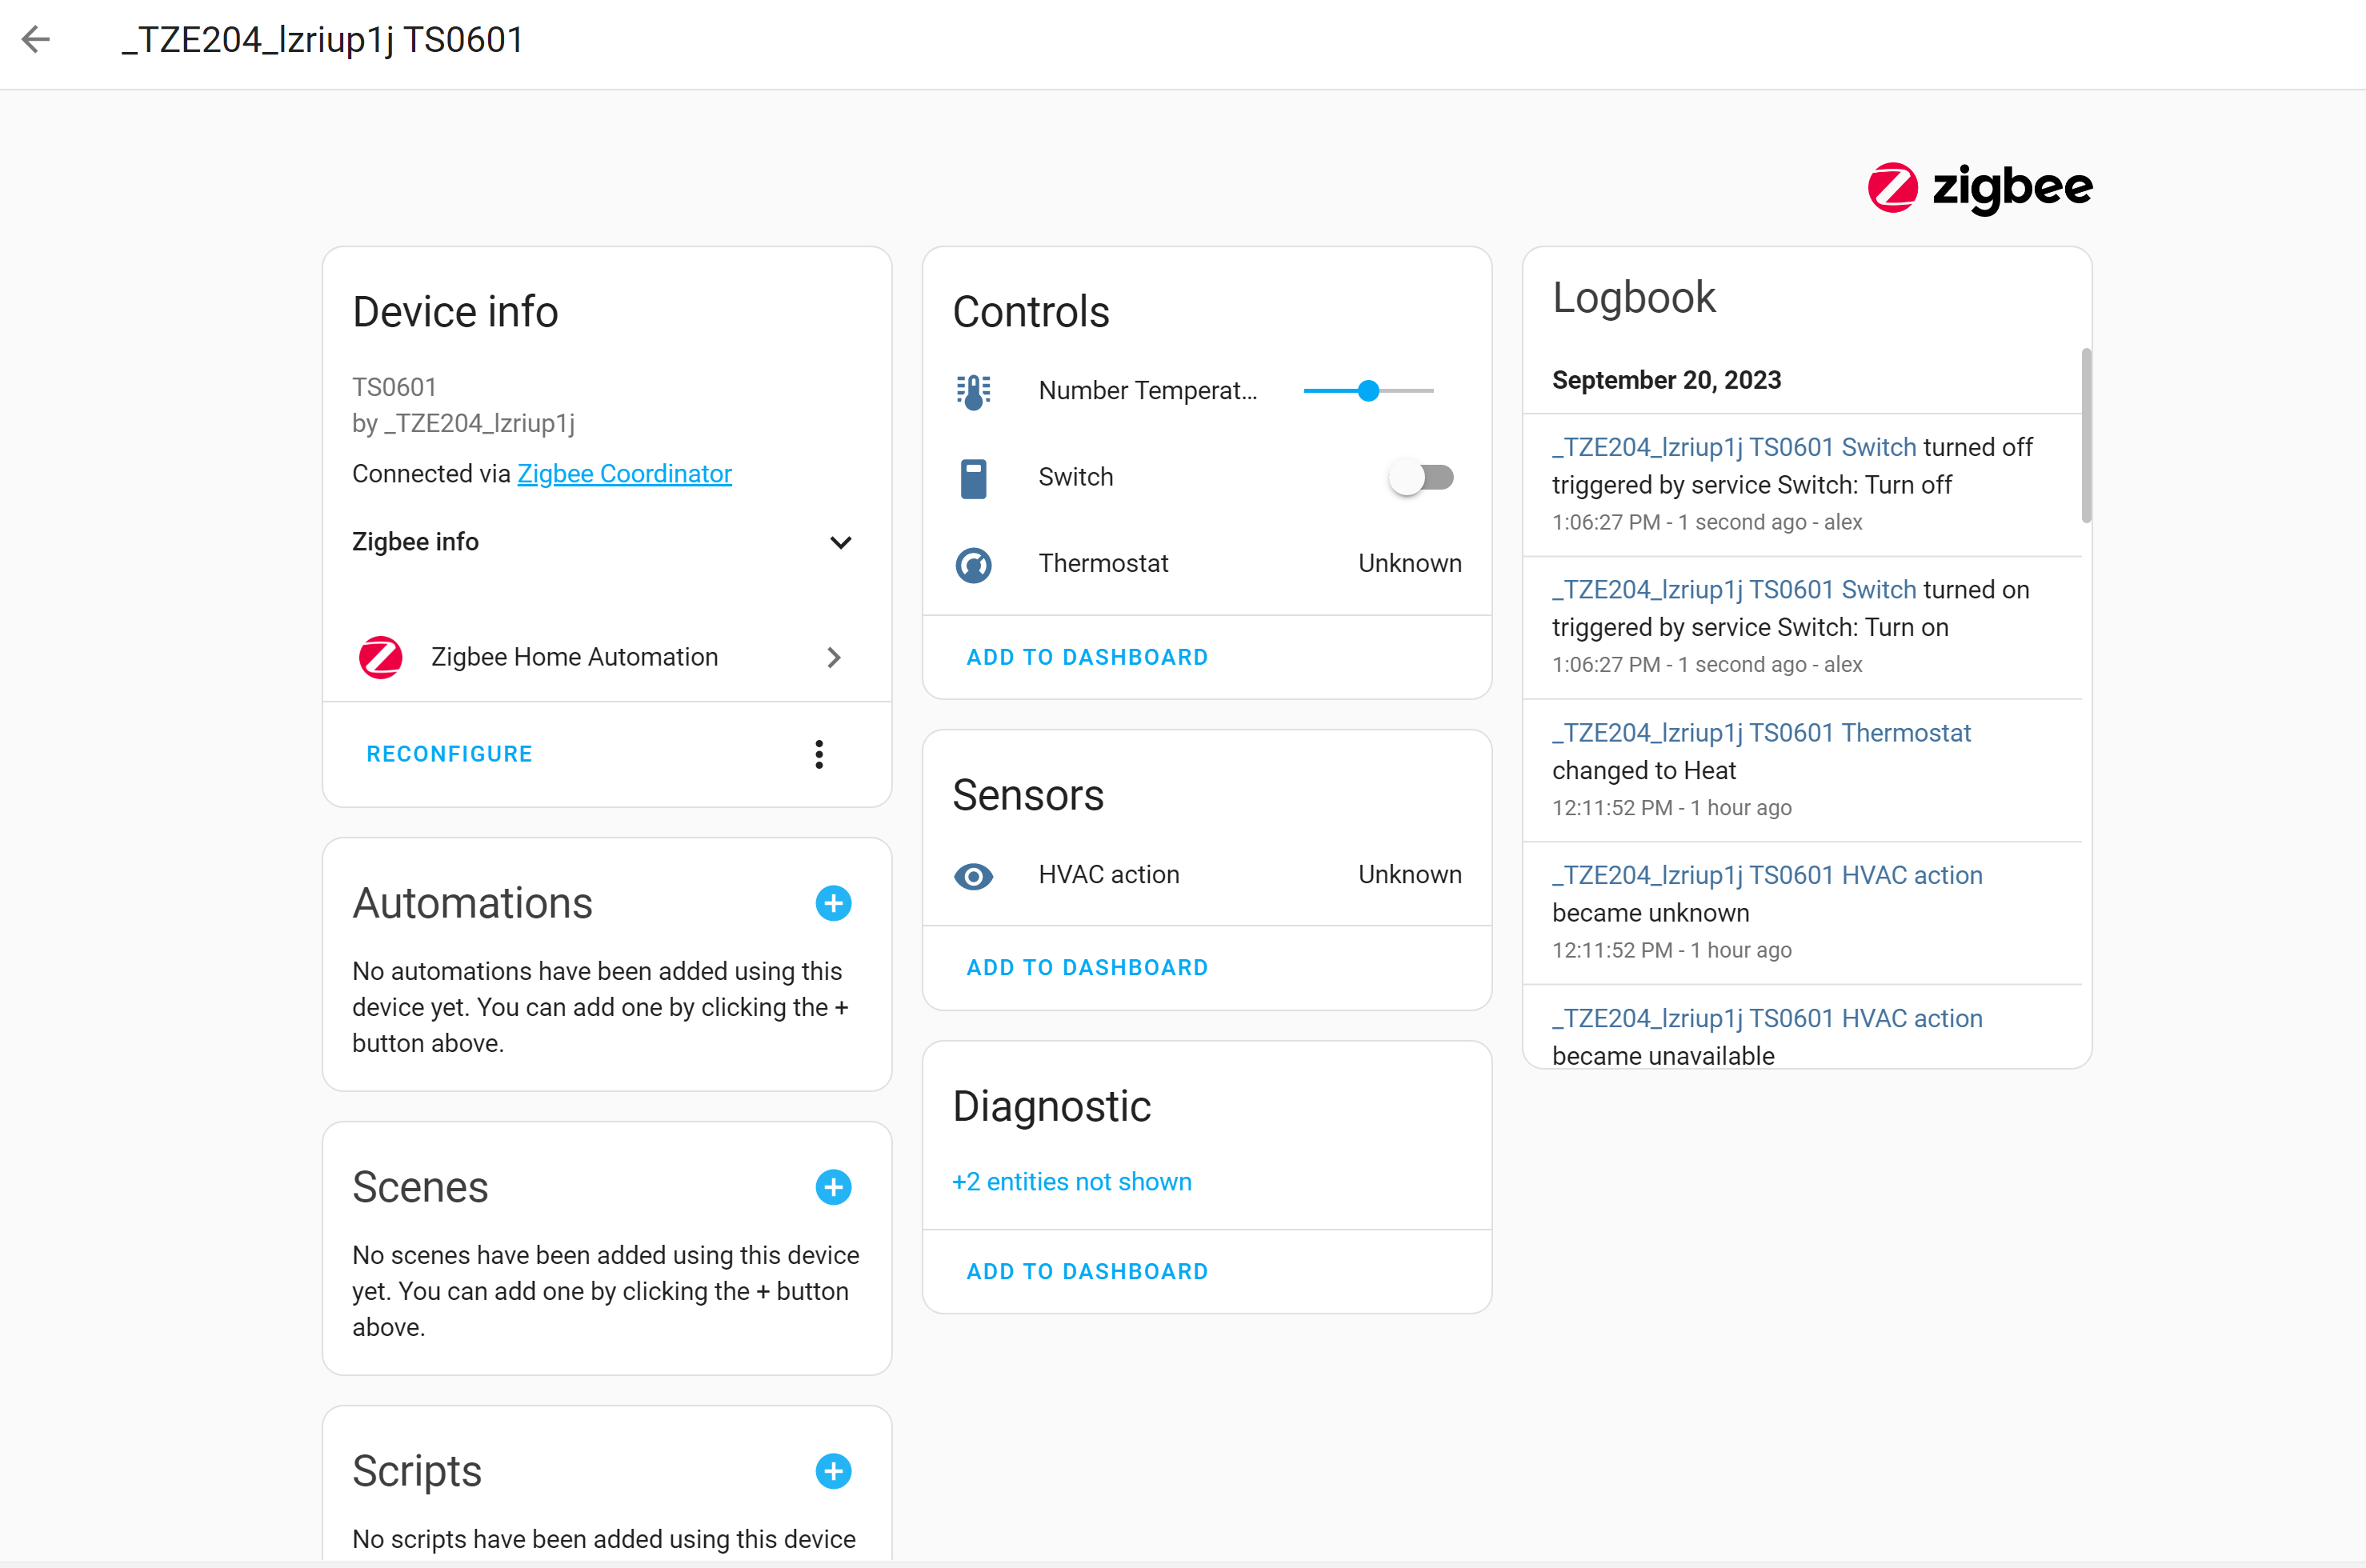2366x1568 pixels.
Task: Open the Thermostat logbook entry link
Action: click(1761, 732)
